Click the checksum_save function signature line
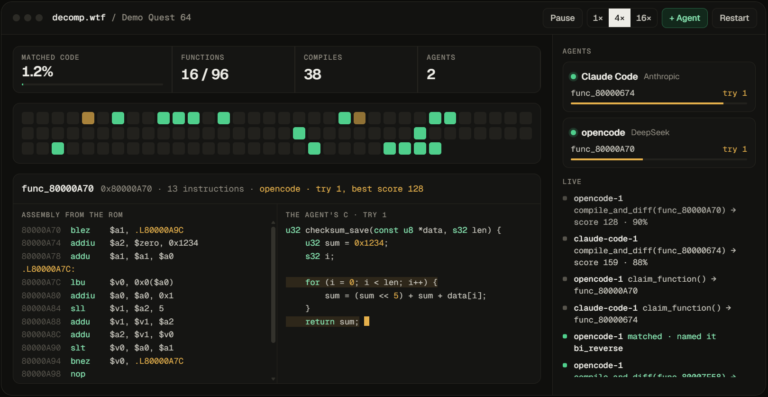 [393, 230]
